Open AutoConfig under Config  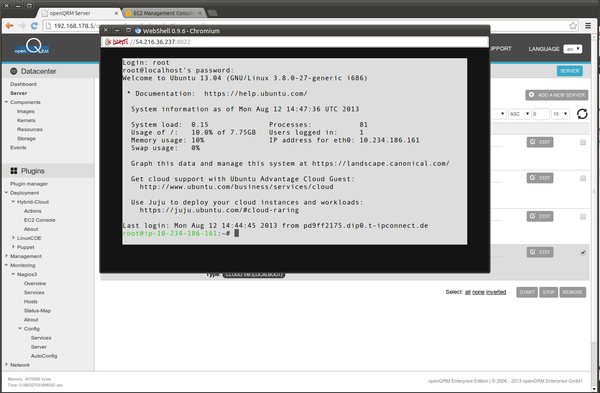[x=44, y=356]
